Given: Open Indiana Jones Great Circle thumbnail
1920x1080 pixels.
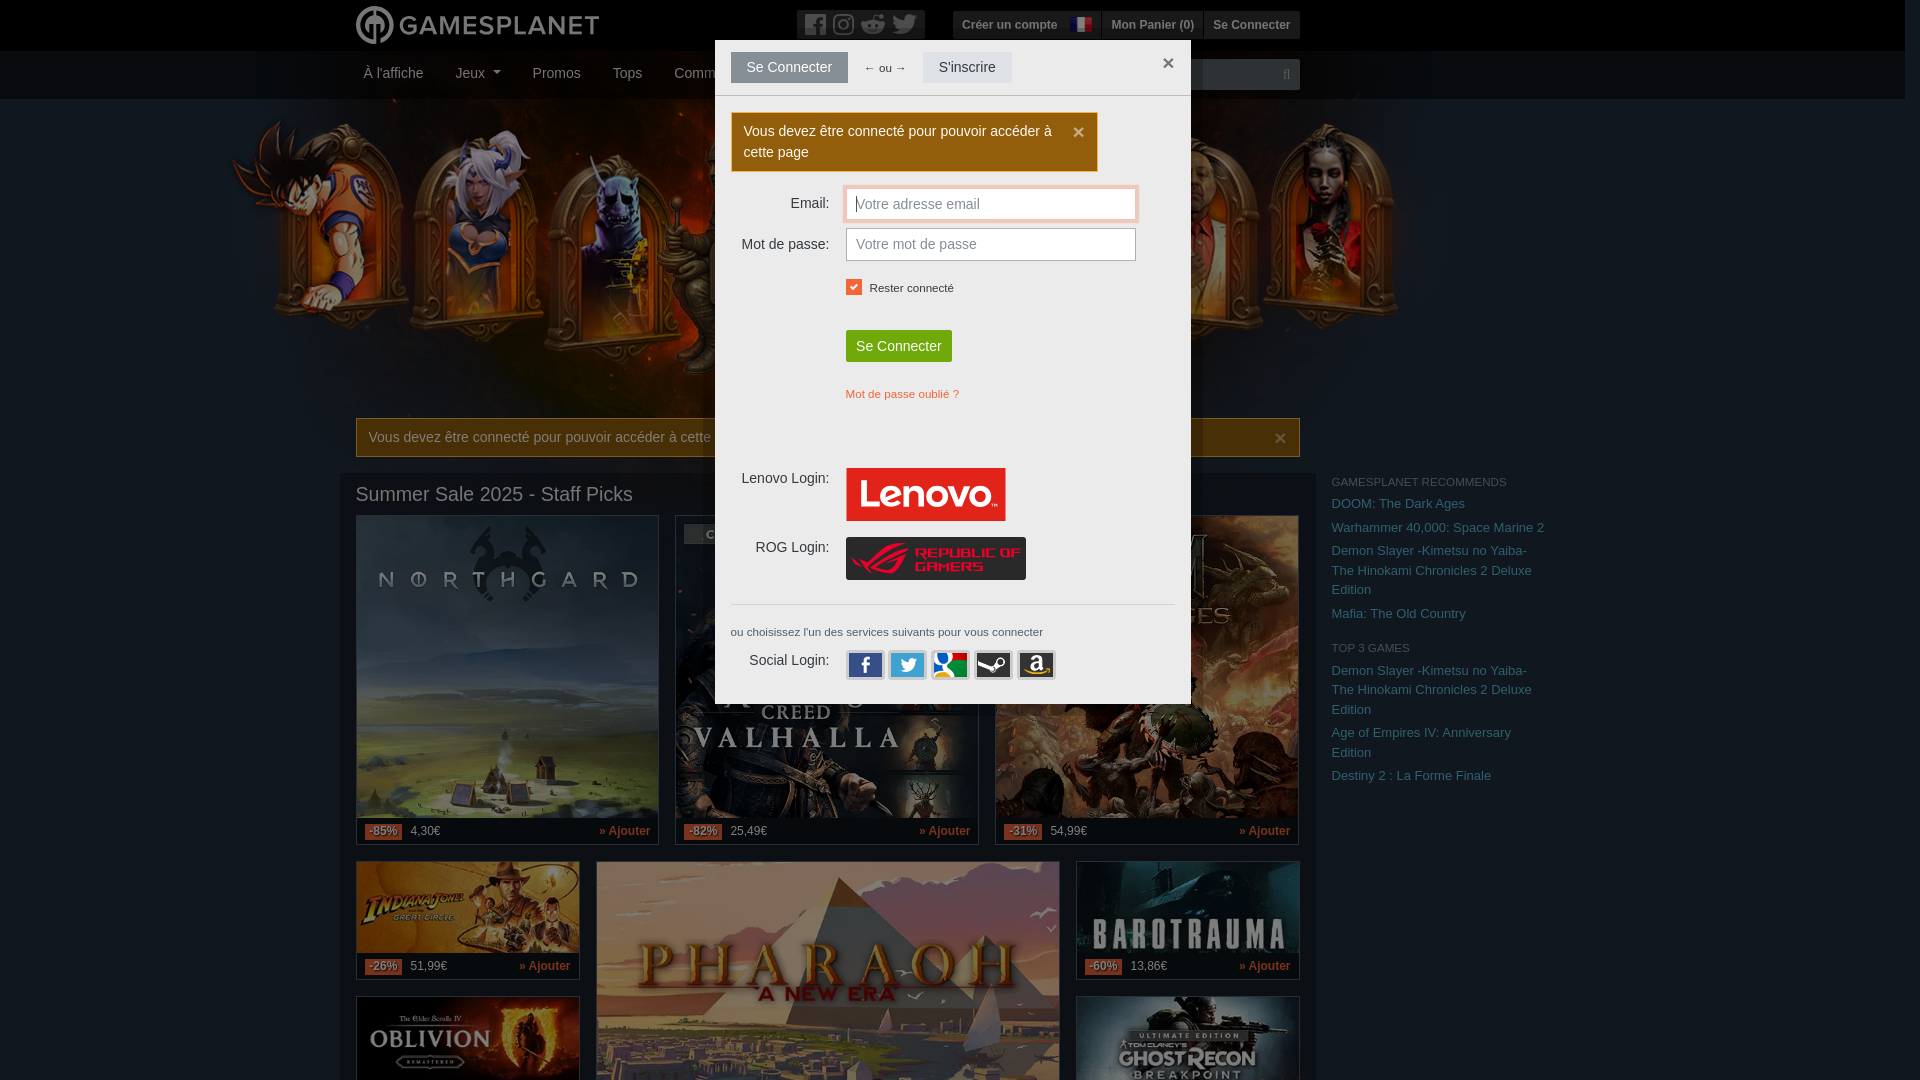Looking at the screenshot, I should coord(467,907).
